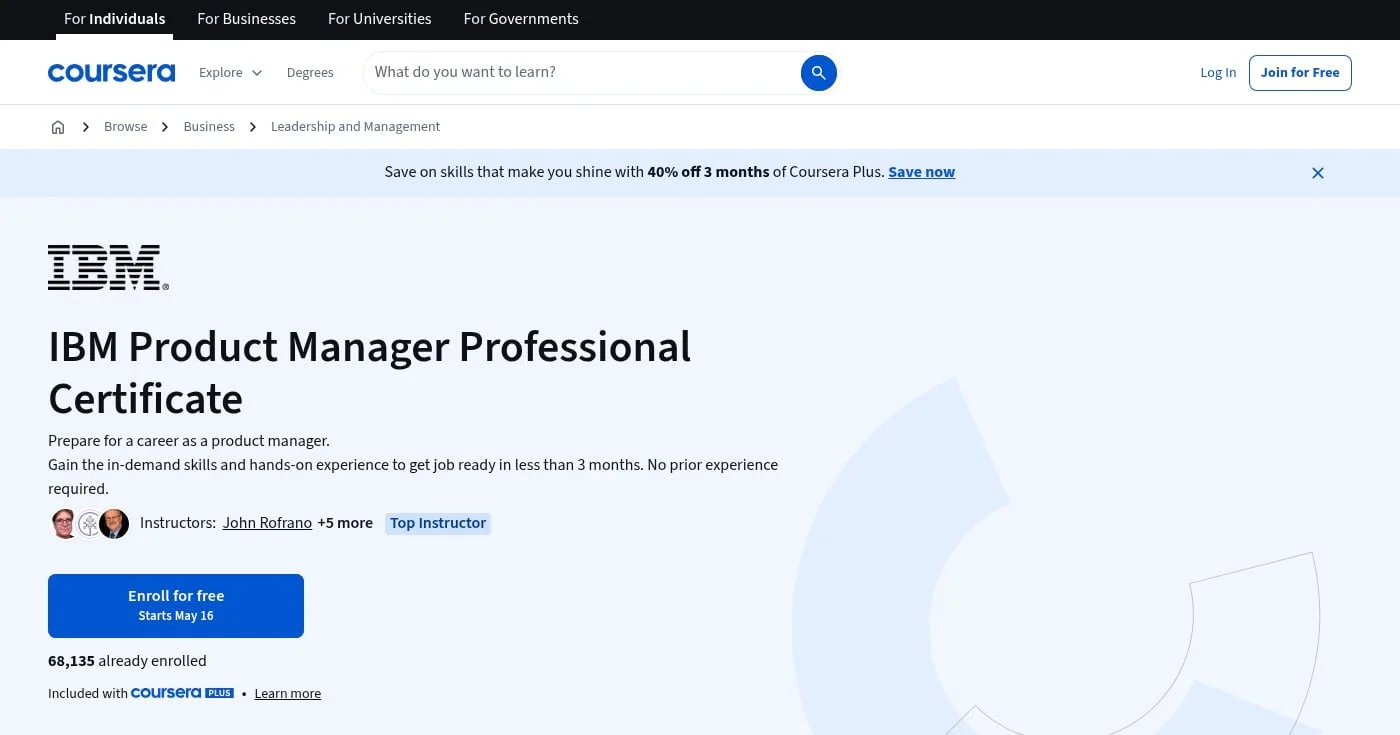Go to the home breadcrumb icon
The height and width of the screenshot is (735, 1400).
coord(58,127)
